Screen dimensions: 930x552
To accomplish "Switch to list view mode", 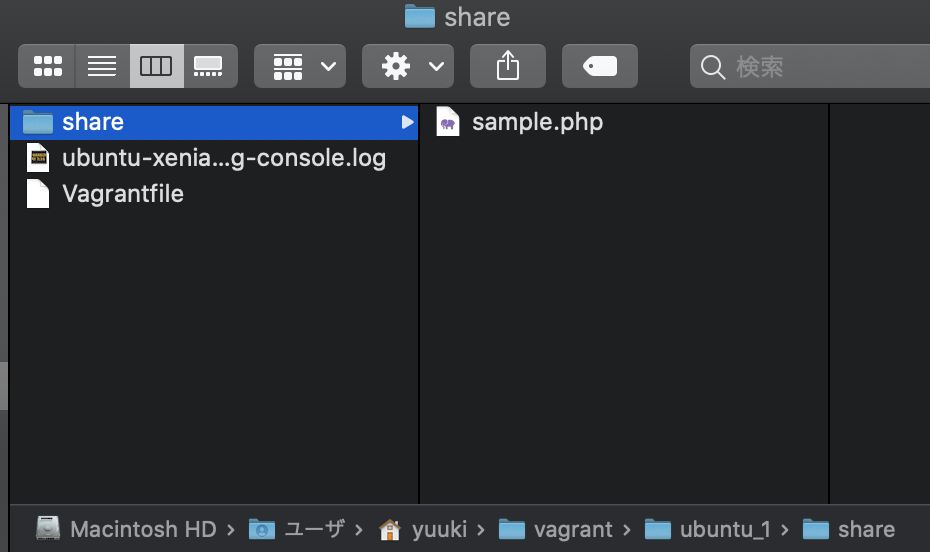I will coord(102,67).
